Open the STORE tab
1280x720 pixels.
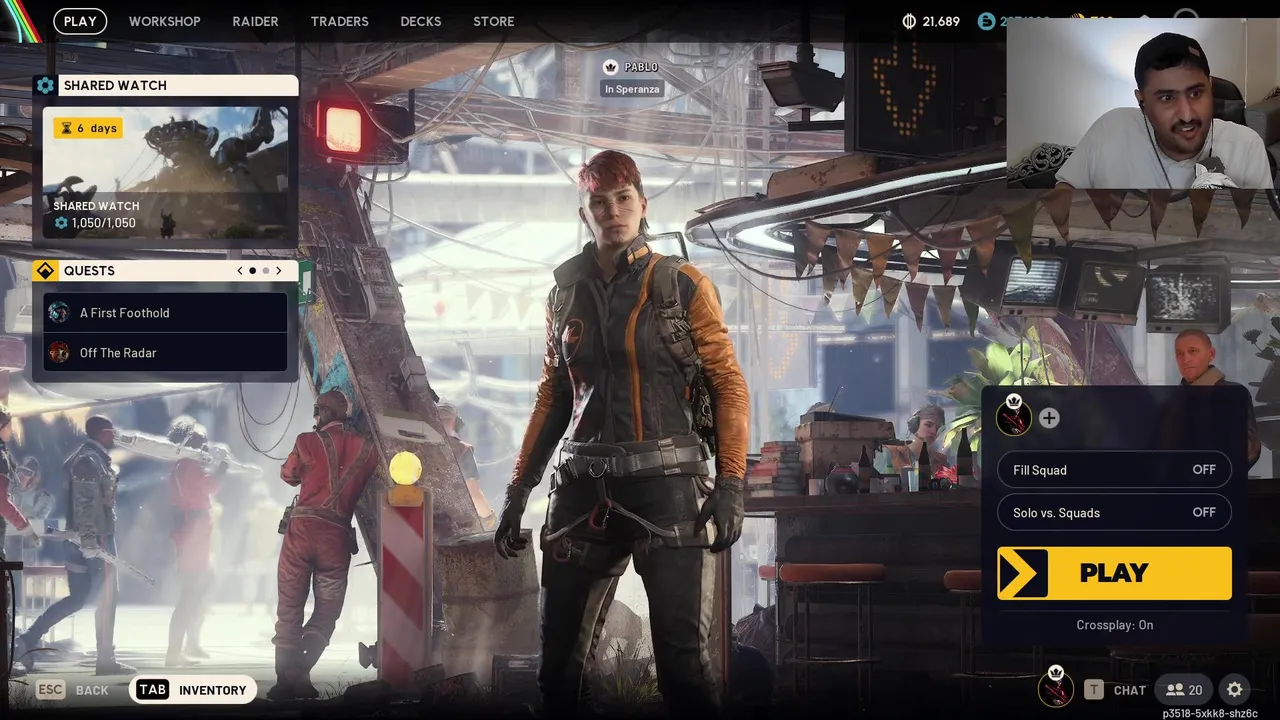coord(493,21)
